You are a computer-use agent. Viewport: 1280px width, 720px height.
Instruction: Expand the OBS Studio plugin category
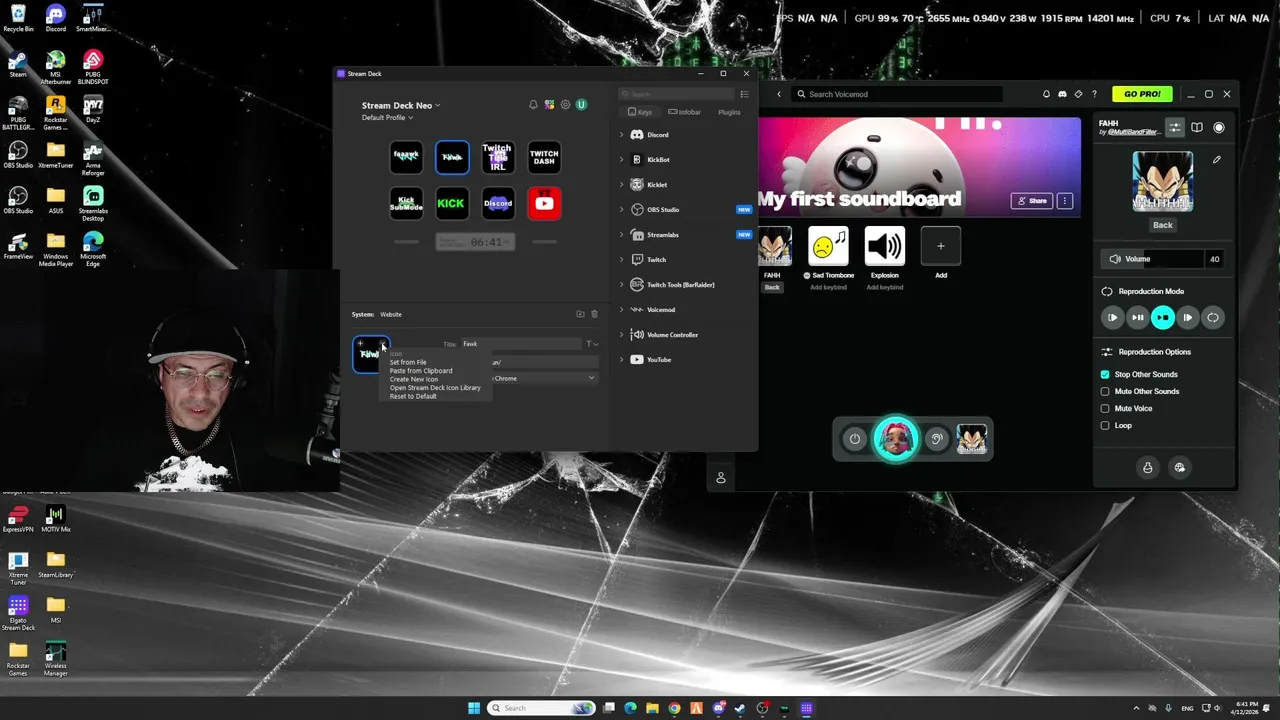[x=621, y=210]
